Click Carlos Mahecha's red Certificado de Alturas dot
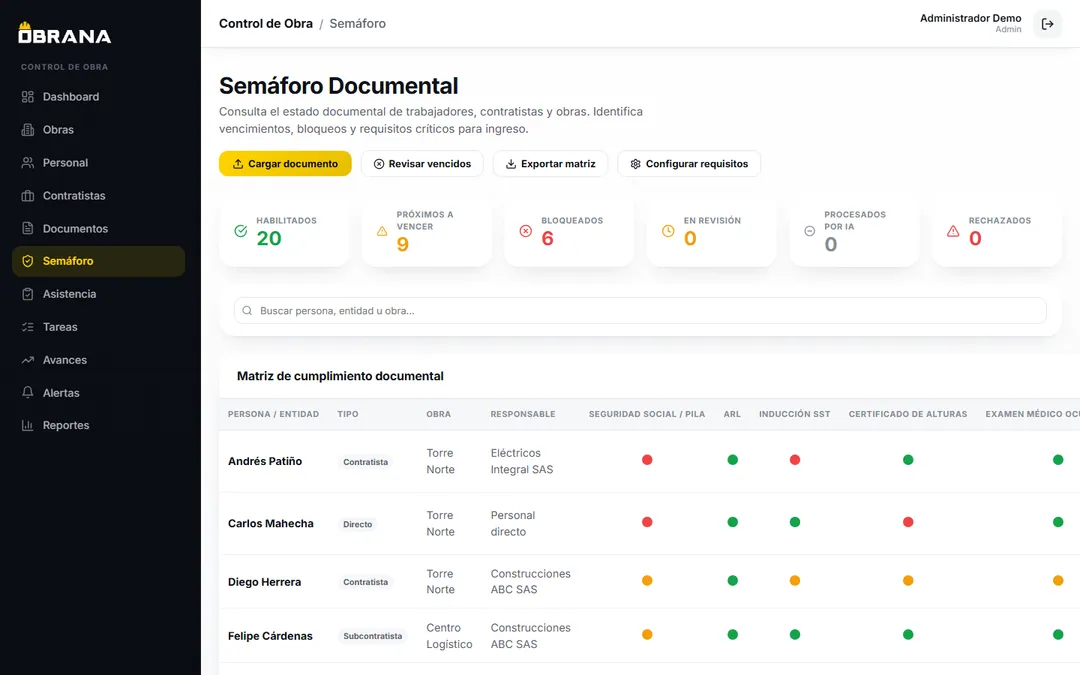Screen dimensions: 1080x675 (908, 522)
